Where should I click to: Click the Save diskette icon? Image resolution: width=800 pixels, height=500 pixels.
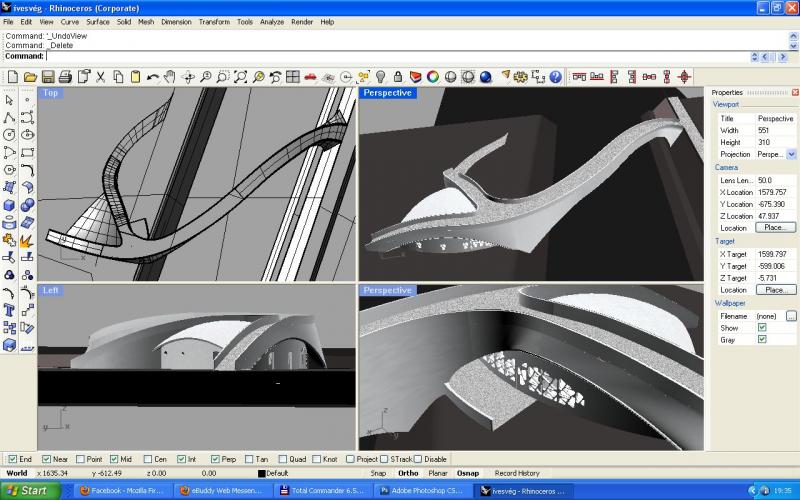[x=47, y=76]
